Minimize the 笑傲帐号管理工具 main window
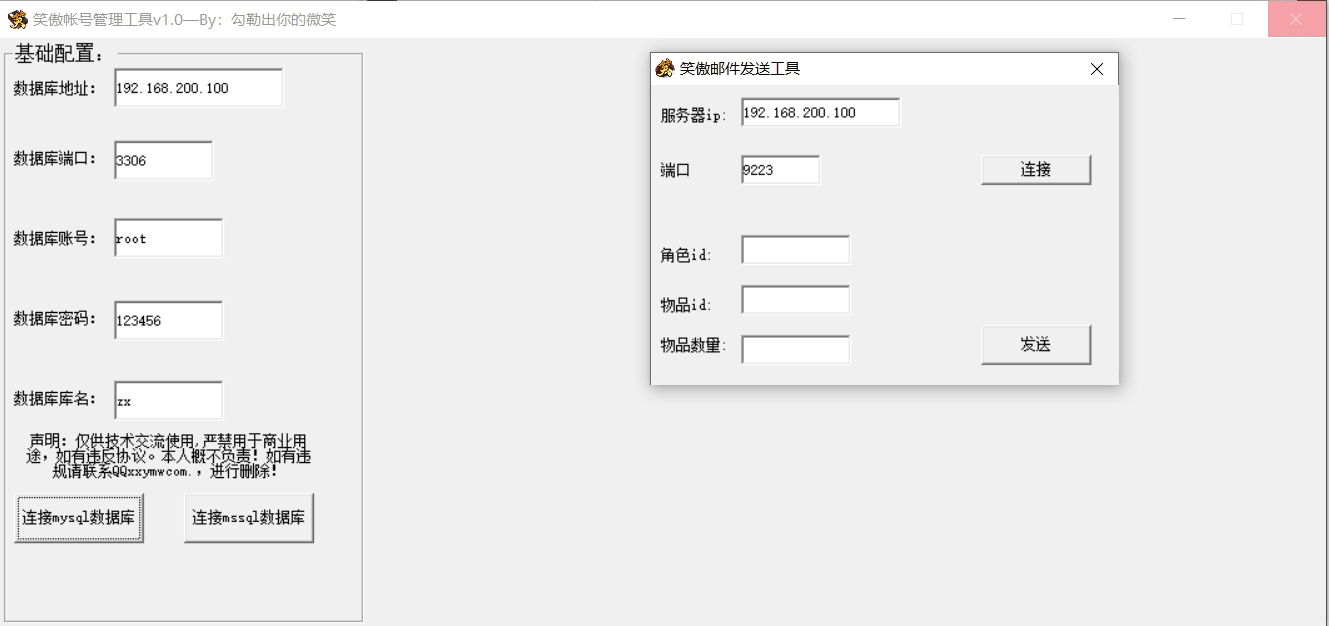This screenshot has height=626, width=1329. coord(1180,19)
